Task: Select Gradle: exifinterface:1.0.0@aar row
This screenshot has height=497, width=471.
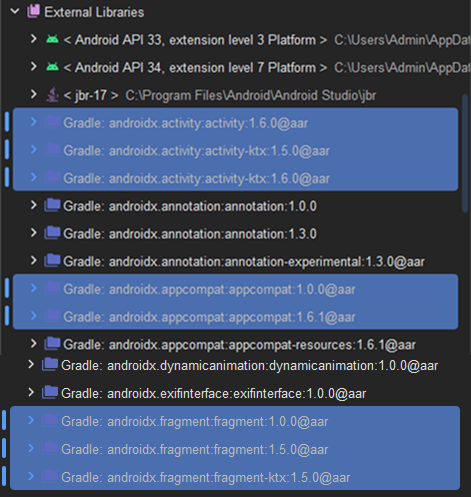Action: click(x=214, y=394)
